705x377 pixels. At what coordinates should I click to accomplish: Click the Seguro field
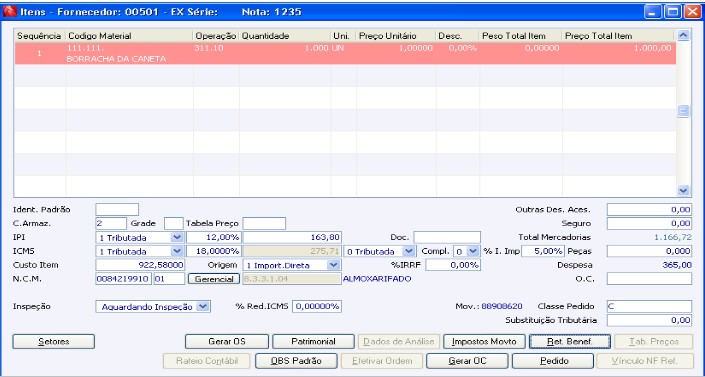(649, 223)
